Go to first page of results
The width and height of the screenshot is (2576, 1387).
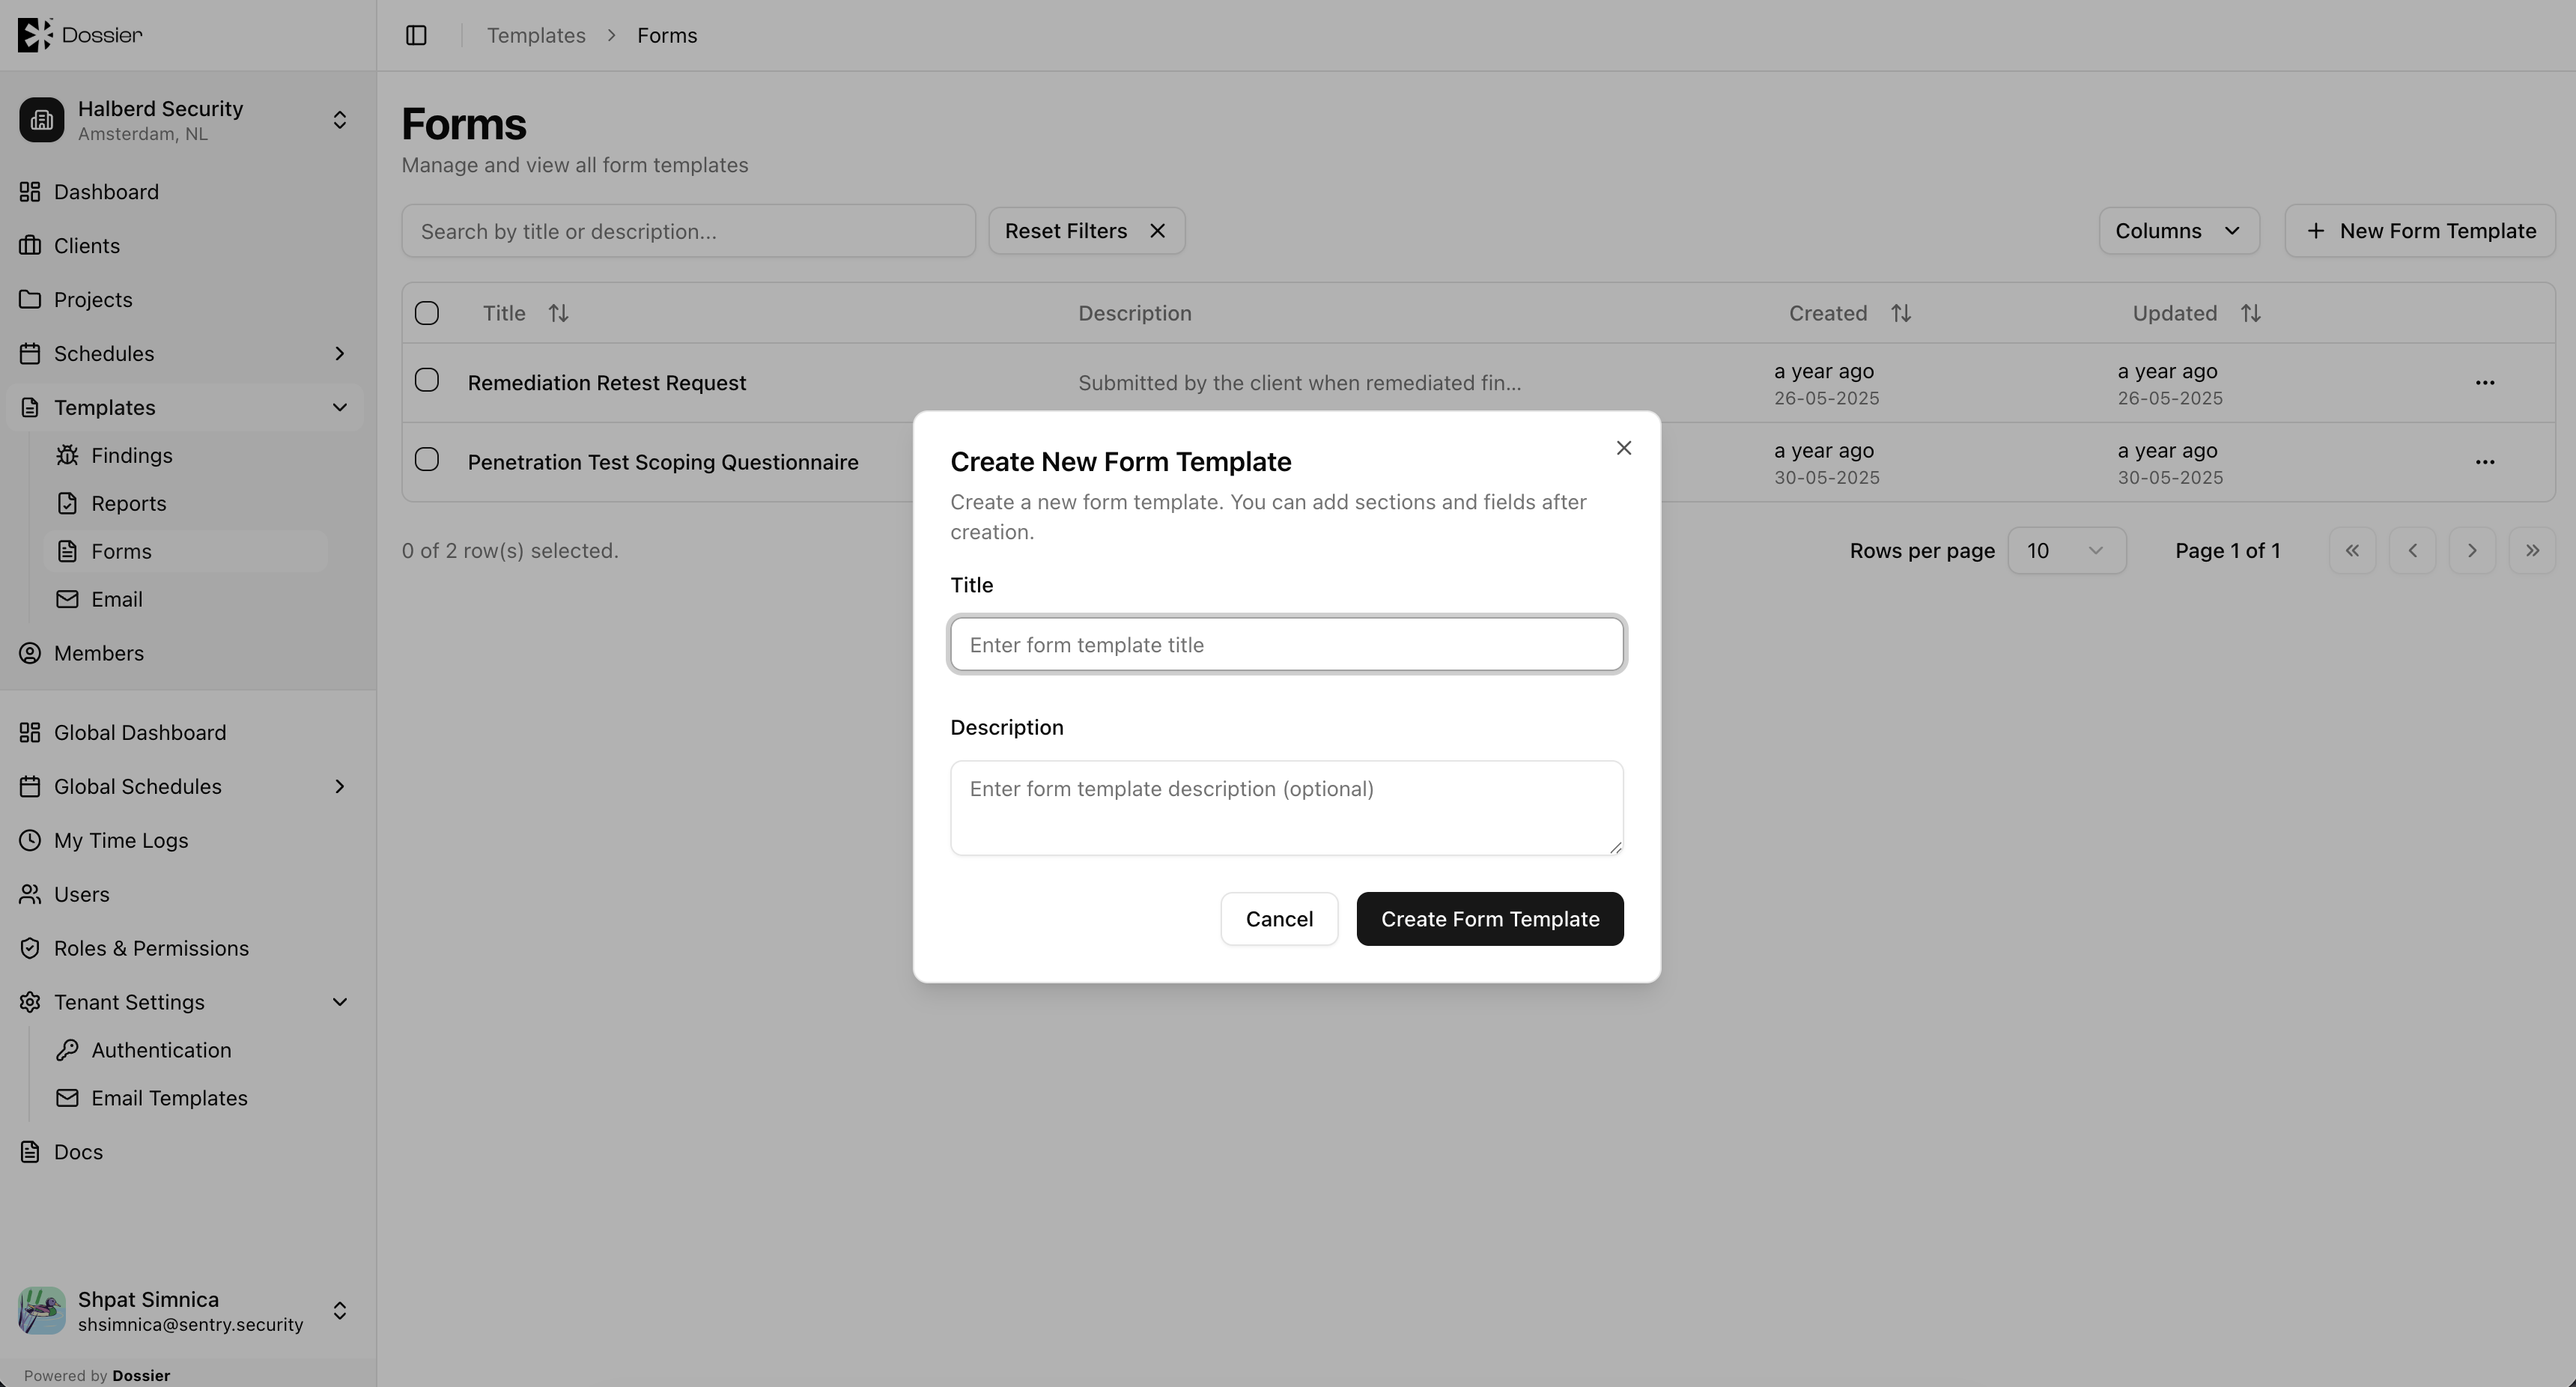pyautogui.click(x=2352, y=551)
